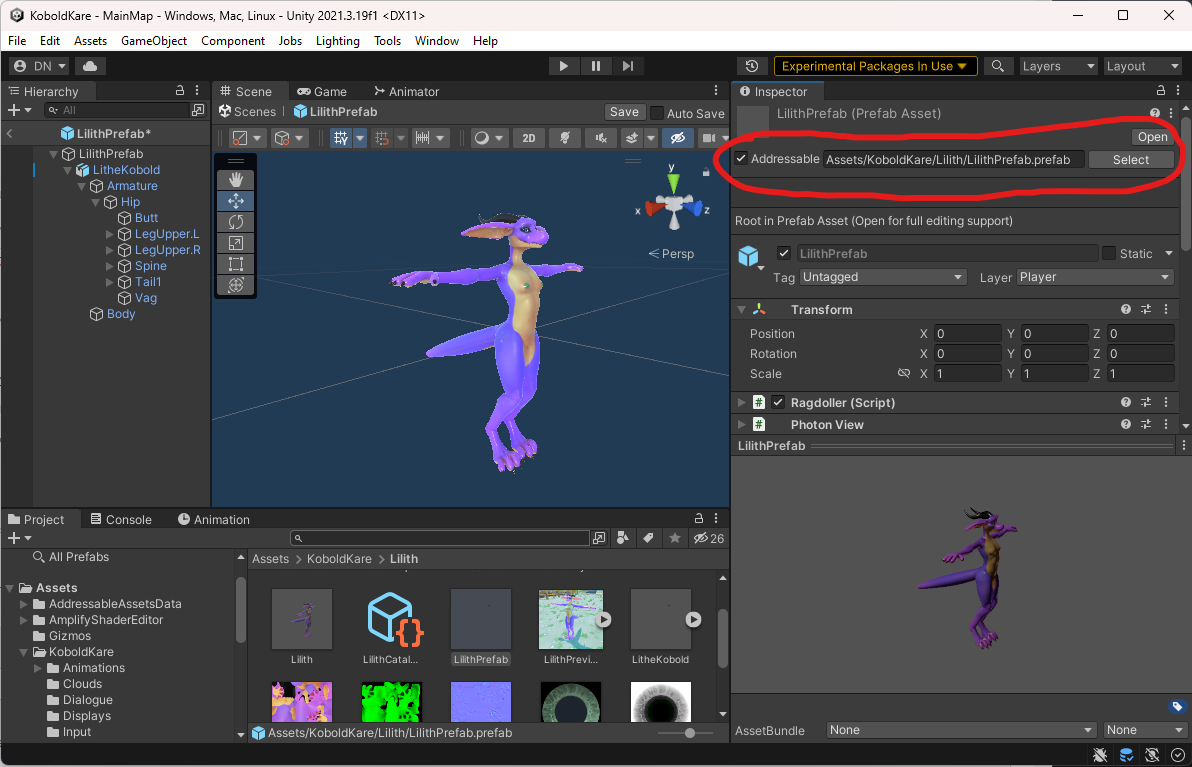1192x767 pixels.
Task: Open the Lighting menu
Action: 338,41
